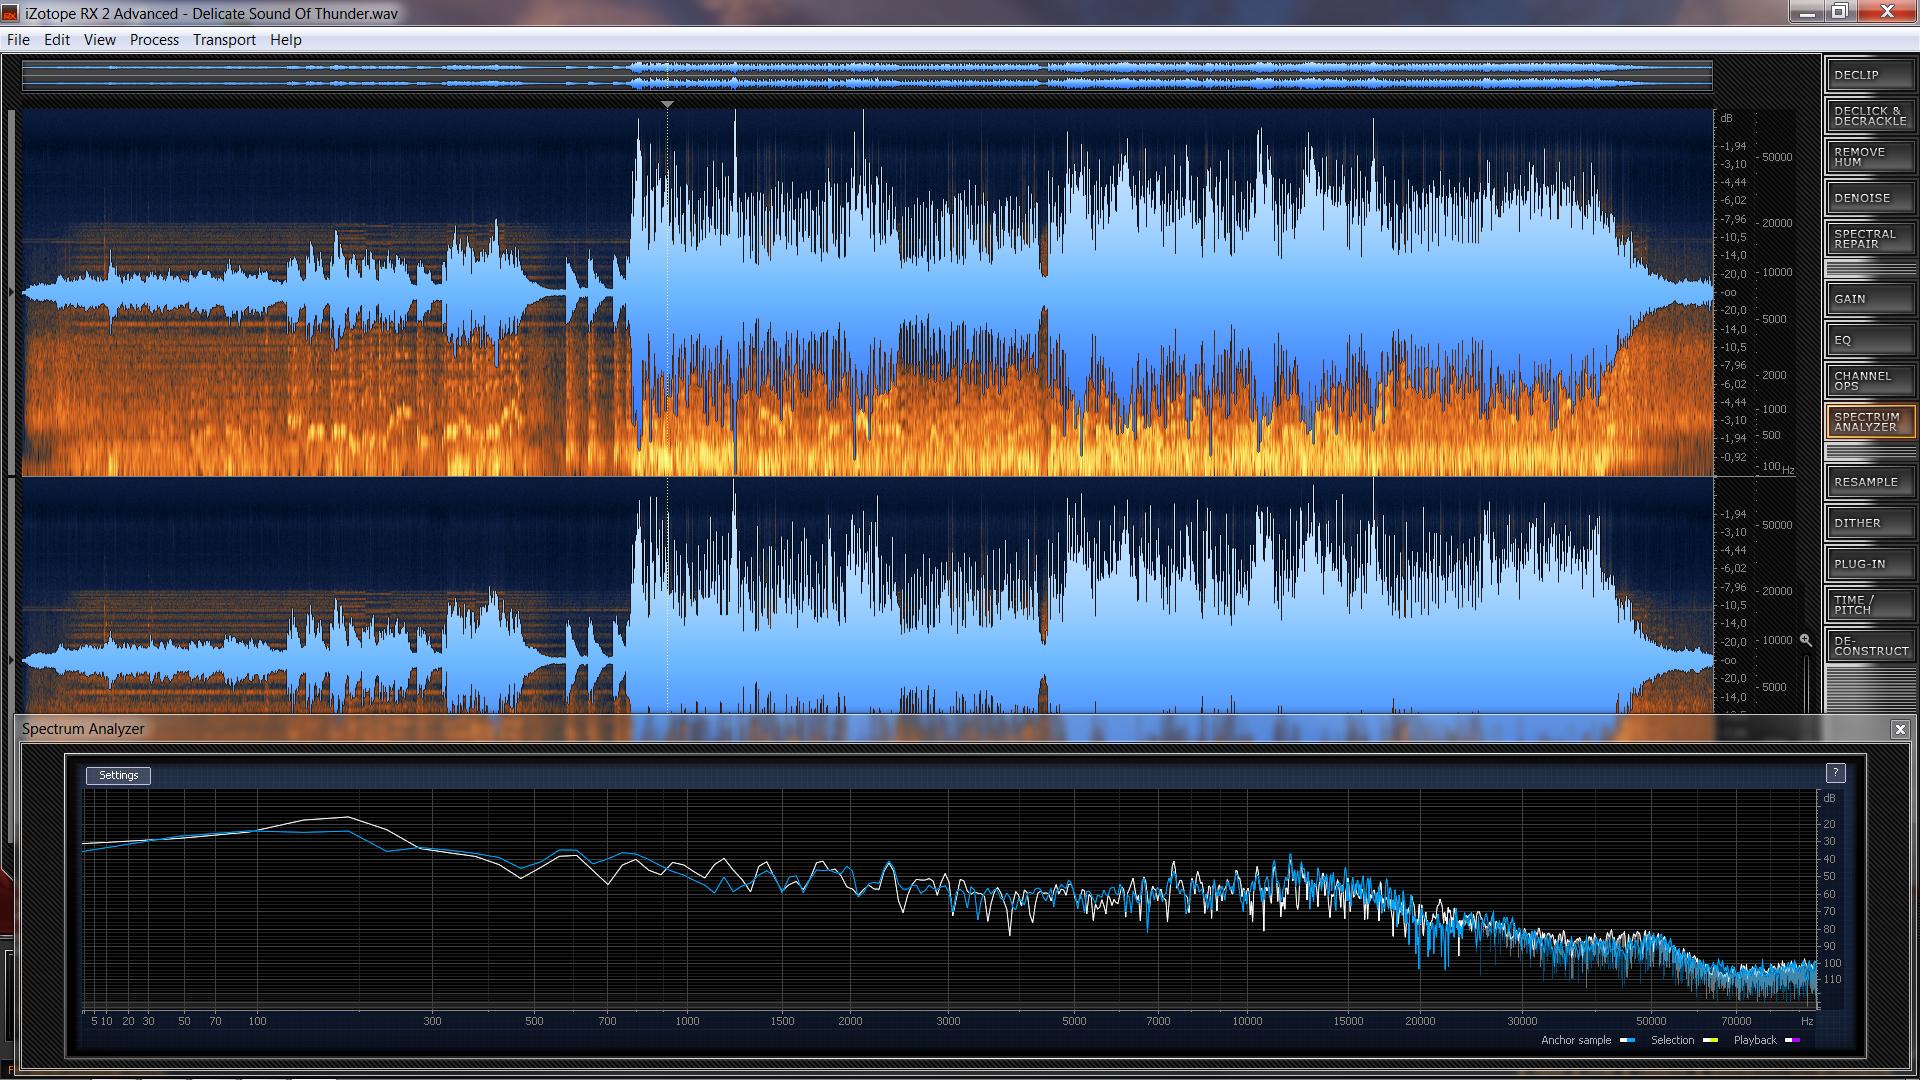1920x1080 pixels.
Task: Open the Denoise module
Action: click(1869, 198)
